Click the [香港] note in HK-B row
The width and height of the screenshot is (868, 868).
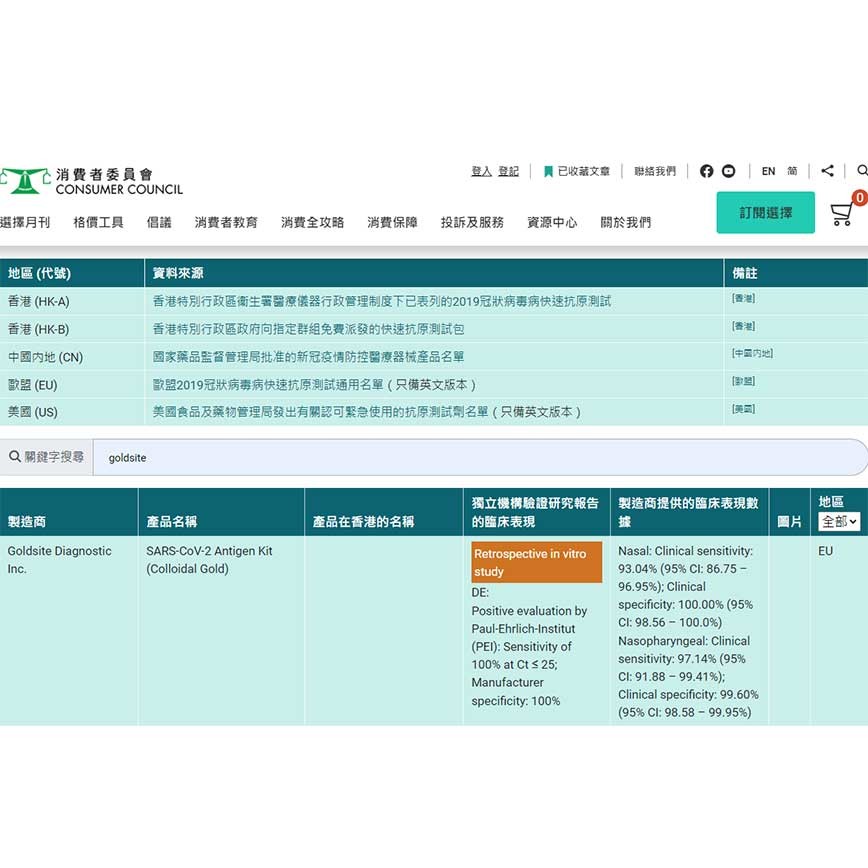pos(743,326)
